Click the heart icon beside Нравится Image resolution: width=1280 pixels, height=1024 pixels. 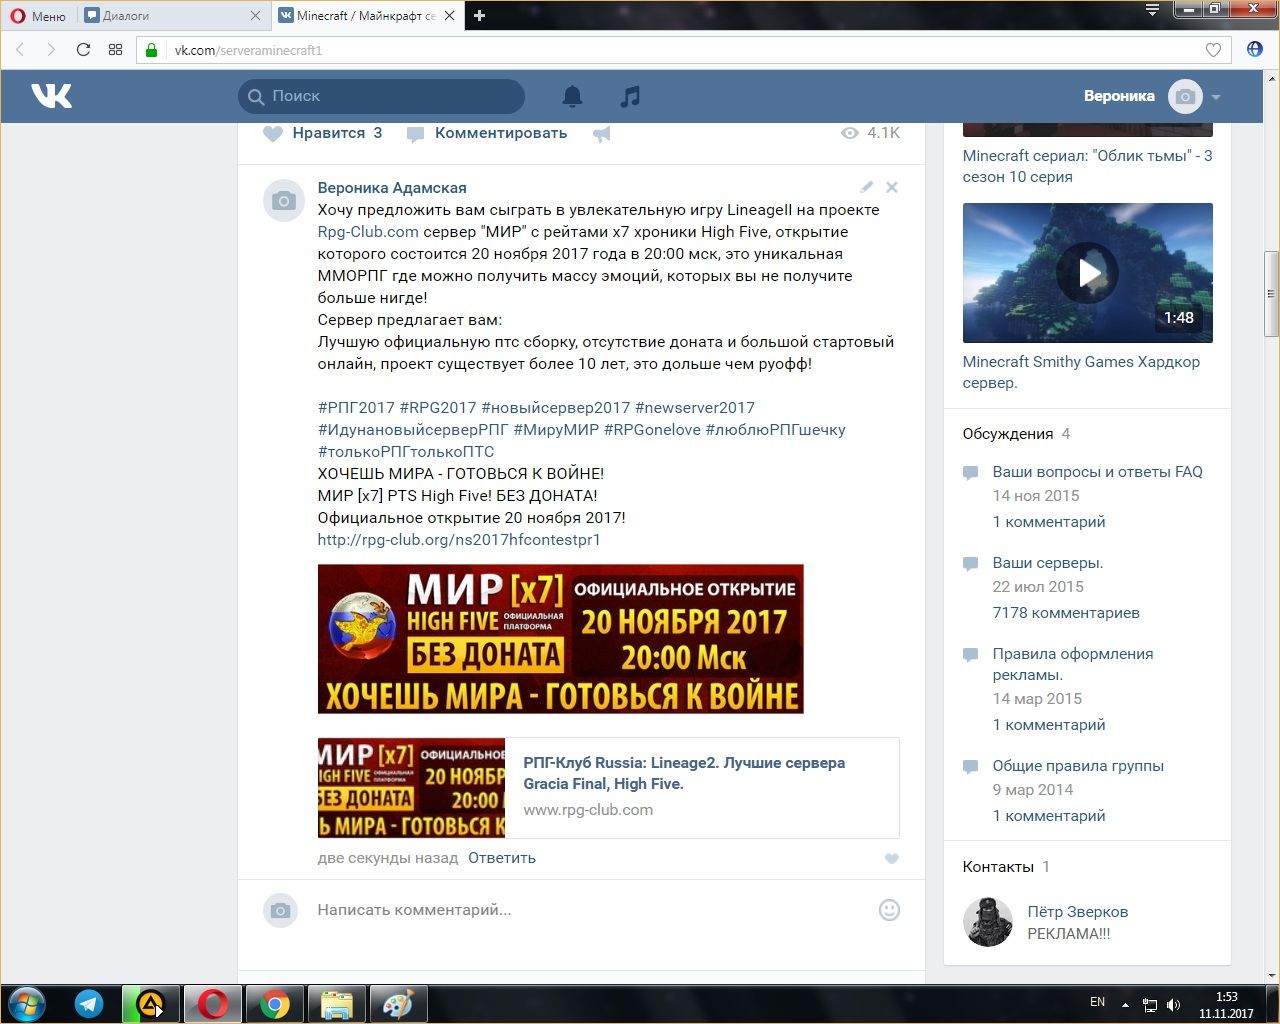point(273,133)
